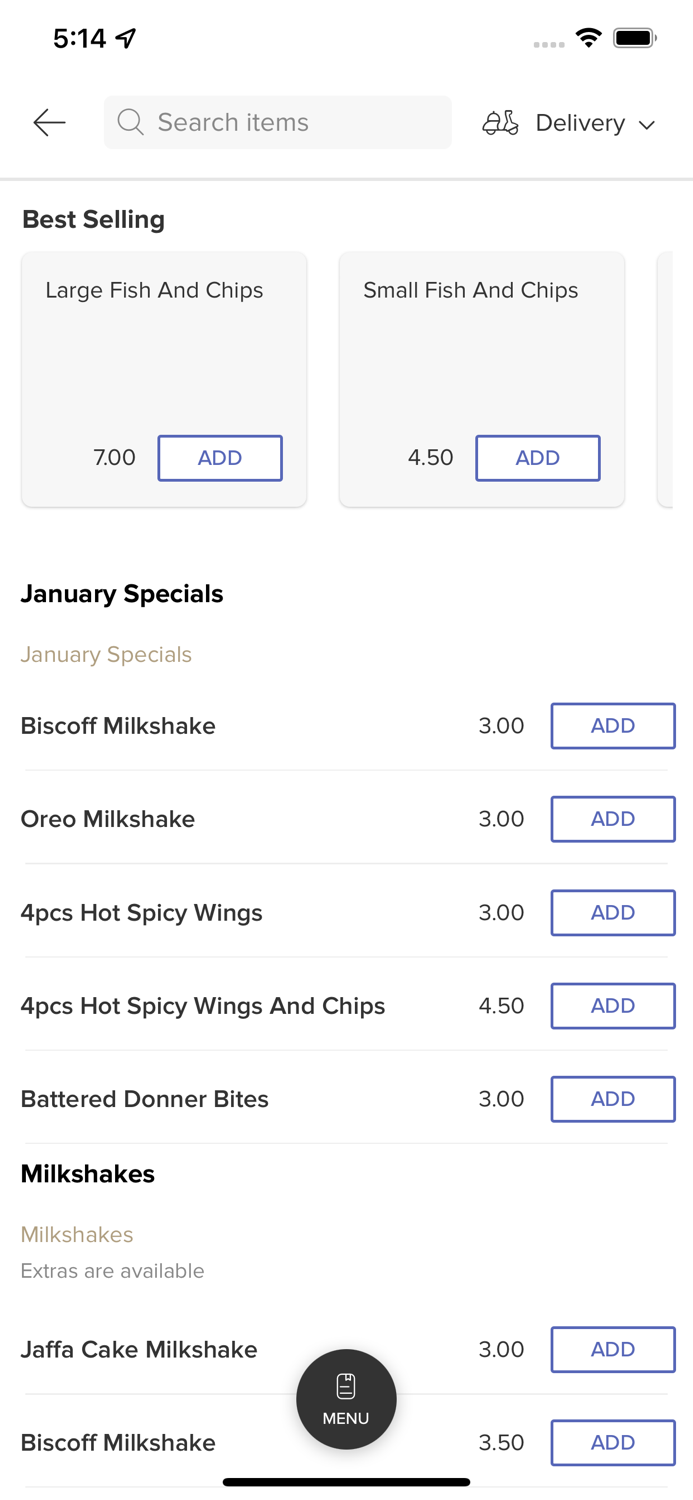Viewport: 693px width, 1500px height.
Task: Add the 3.50 Biscoff Milkshake
Action: click(612, 1442)
